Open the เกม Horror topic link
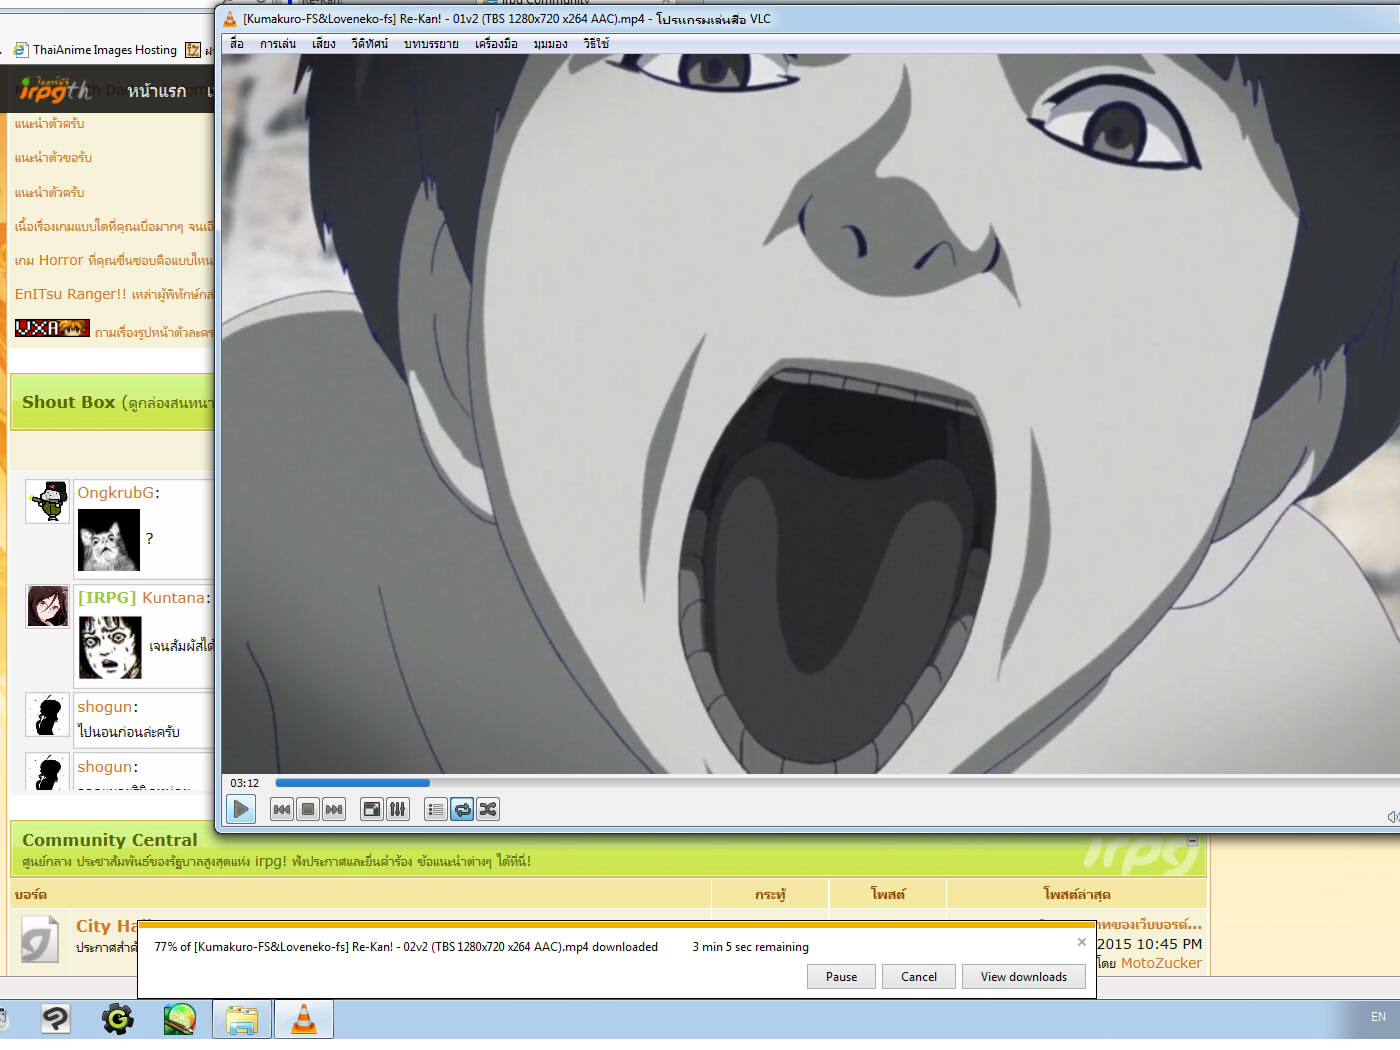 tap(114, 260)
